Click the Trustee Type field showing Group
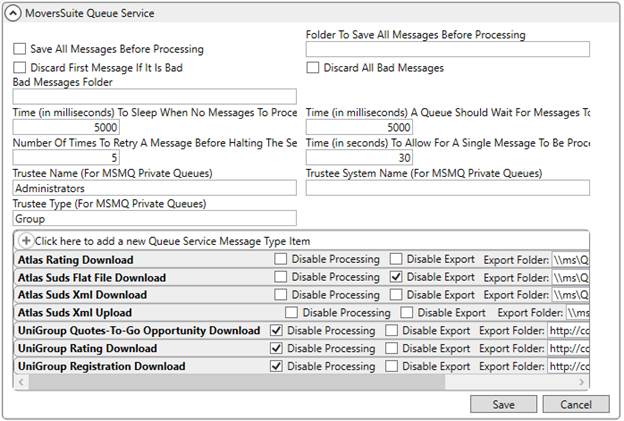 tap(154, 217)
